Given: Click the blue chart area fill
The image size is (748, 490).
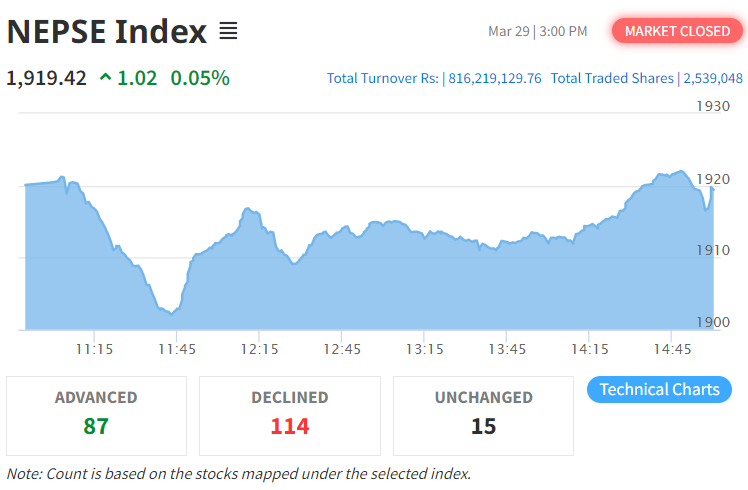Looking at the screenshot, I should (400, 290).
